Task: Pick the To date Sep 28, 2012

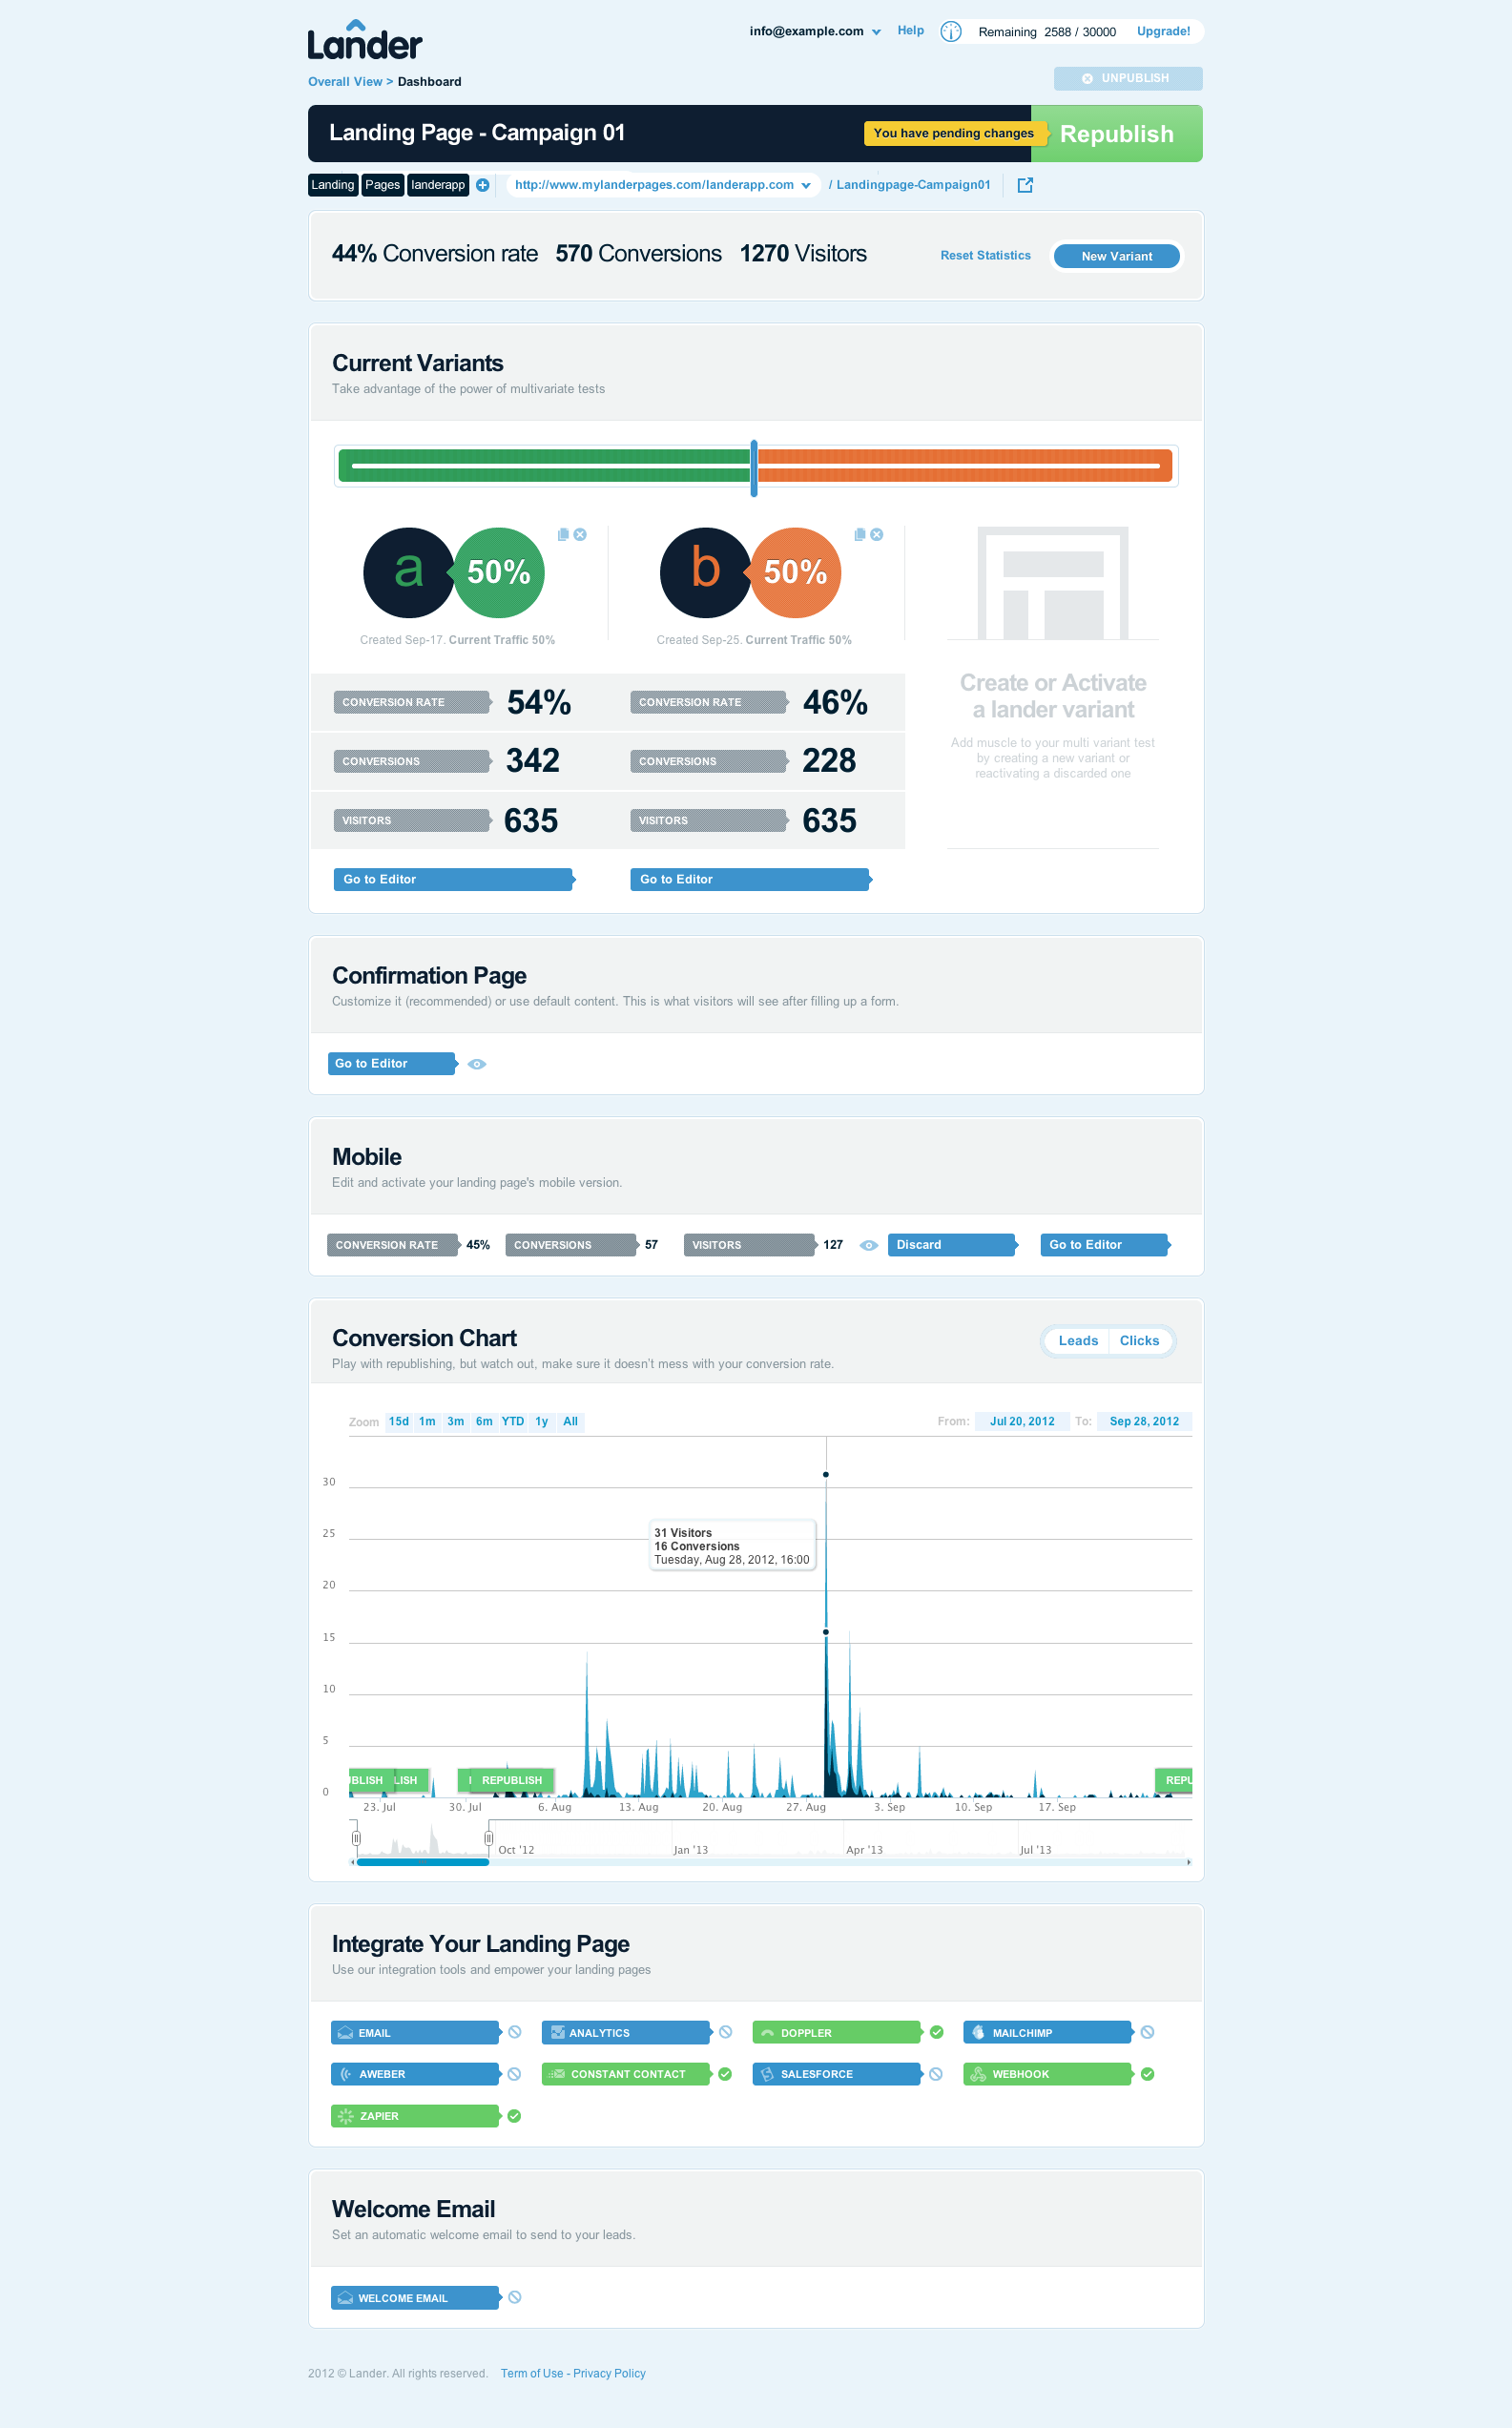Action: [1144, 1421]
